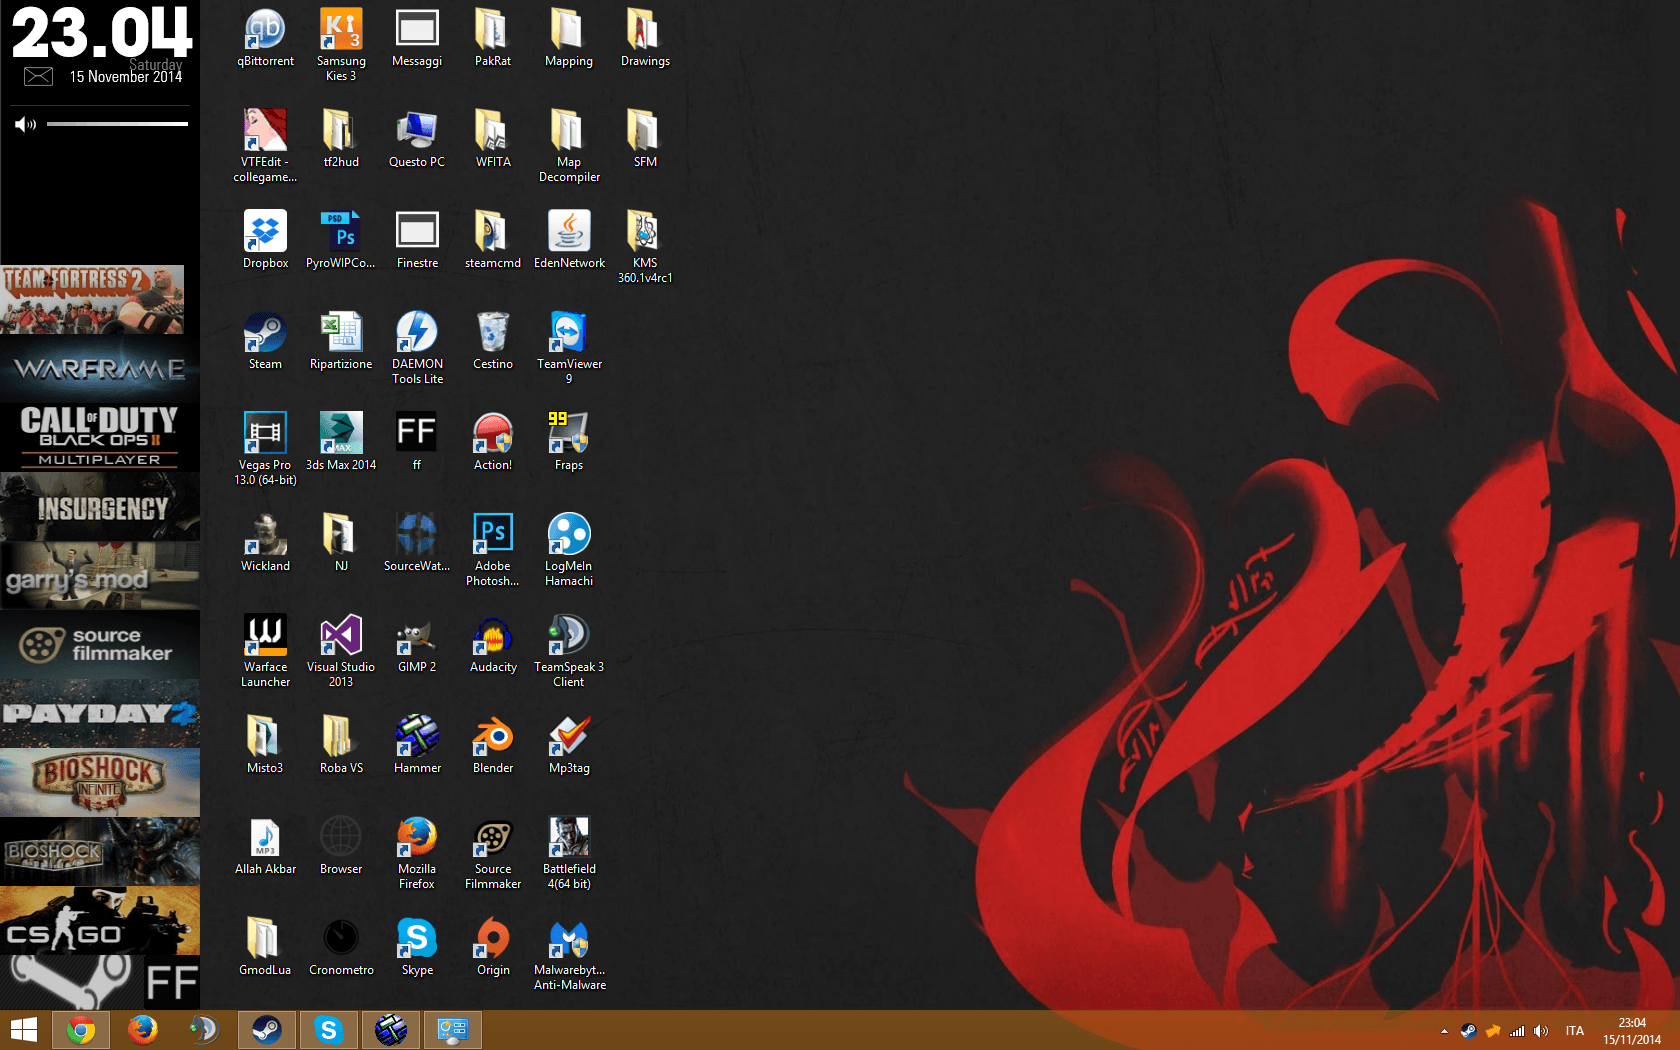The width and height of the screenshot is (1680, 1050).
Task: Show hidden system tray icons
Action: coord(1444,1031)
